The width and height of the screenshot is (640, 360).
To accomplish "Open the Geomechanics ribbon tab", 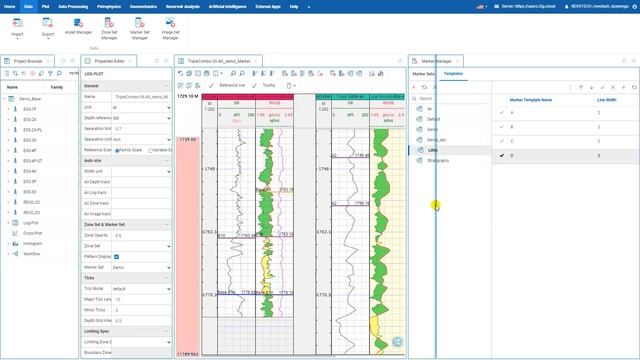I will (143, 7).
